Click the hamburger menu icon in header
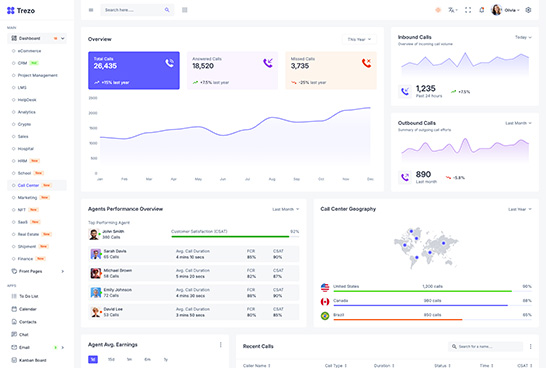546x368 pixels. [91, 10]
